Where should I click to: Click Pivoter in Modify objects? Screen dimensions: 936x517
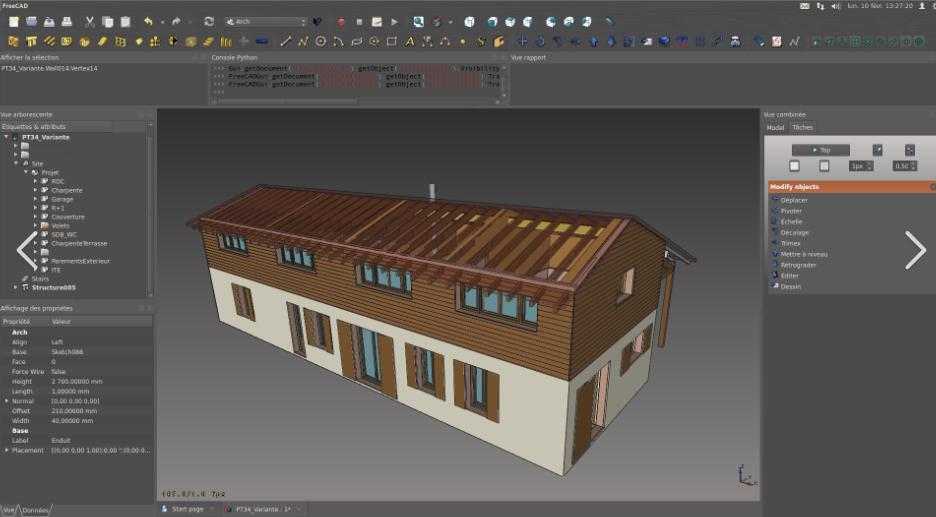point(791,211)
